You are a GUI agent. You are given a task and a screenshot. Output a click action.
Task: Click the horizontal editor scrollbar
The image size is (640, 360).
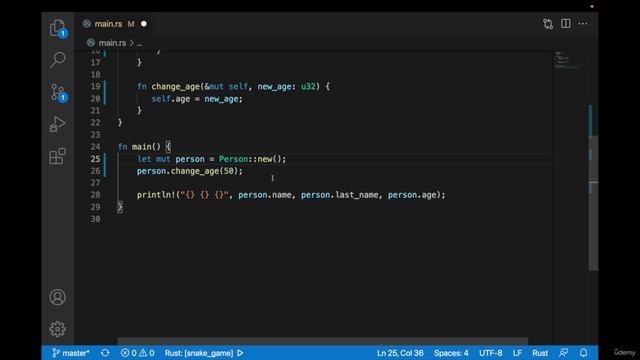pyautogui.click(x=322, y=341)
